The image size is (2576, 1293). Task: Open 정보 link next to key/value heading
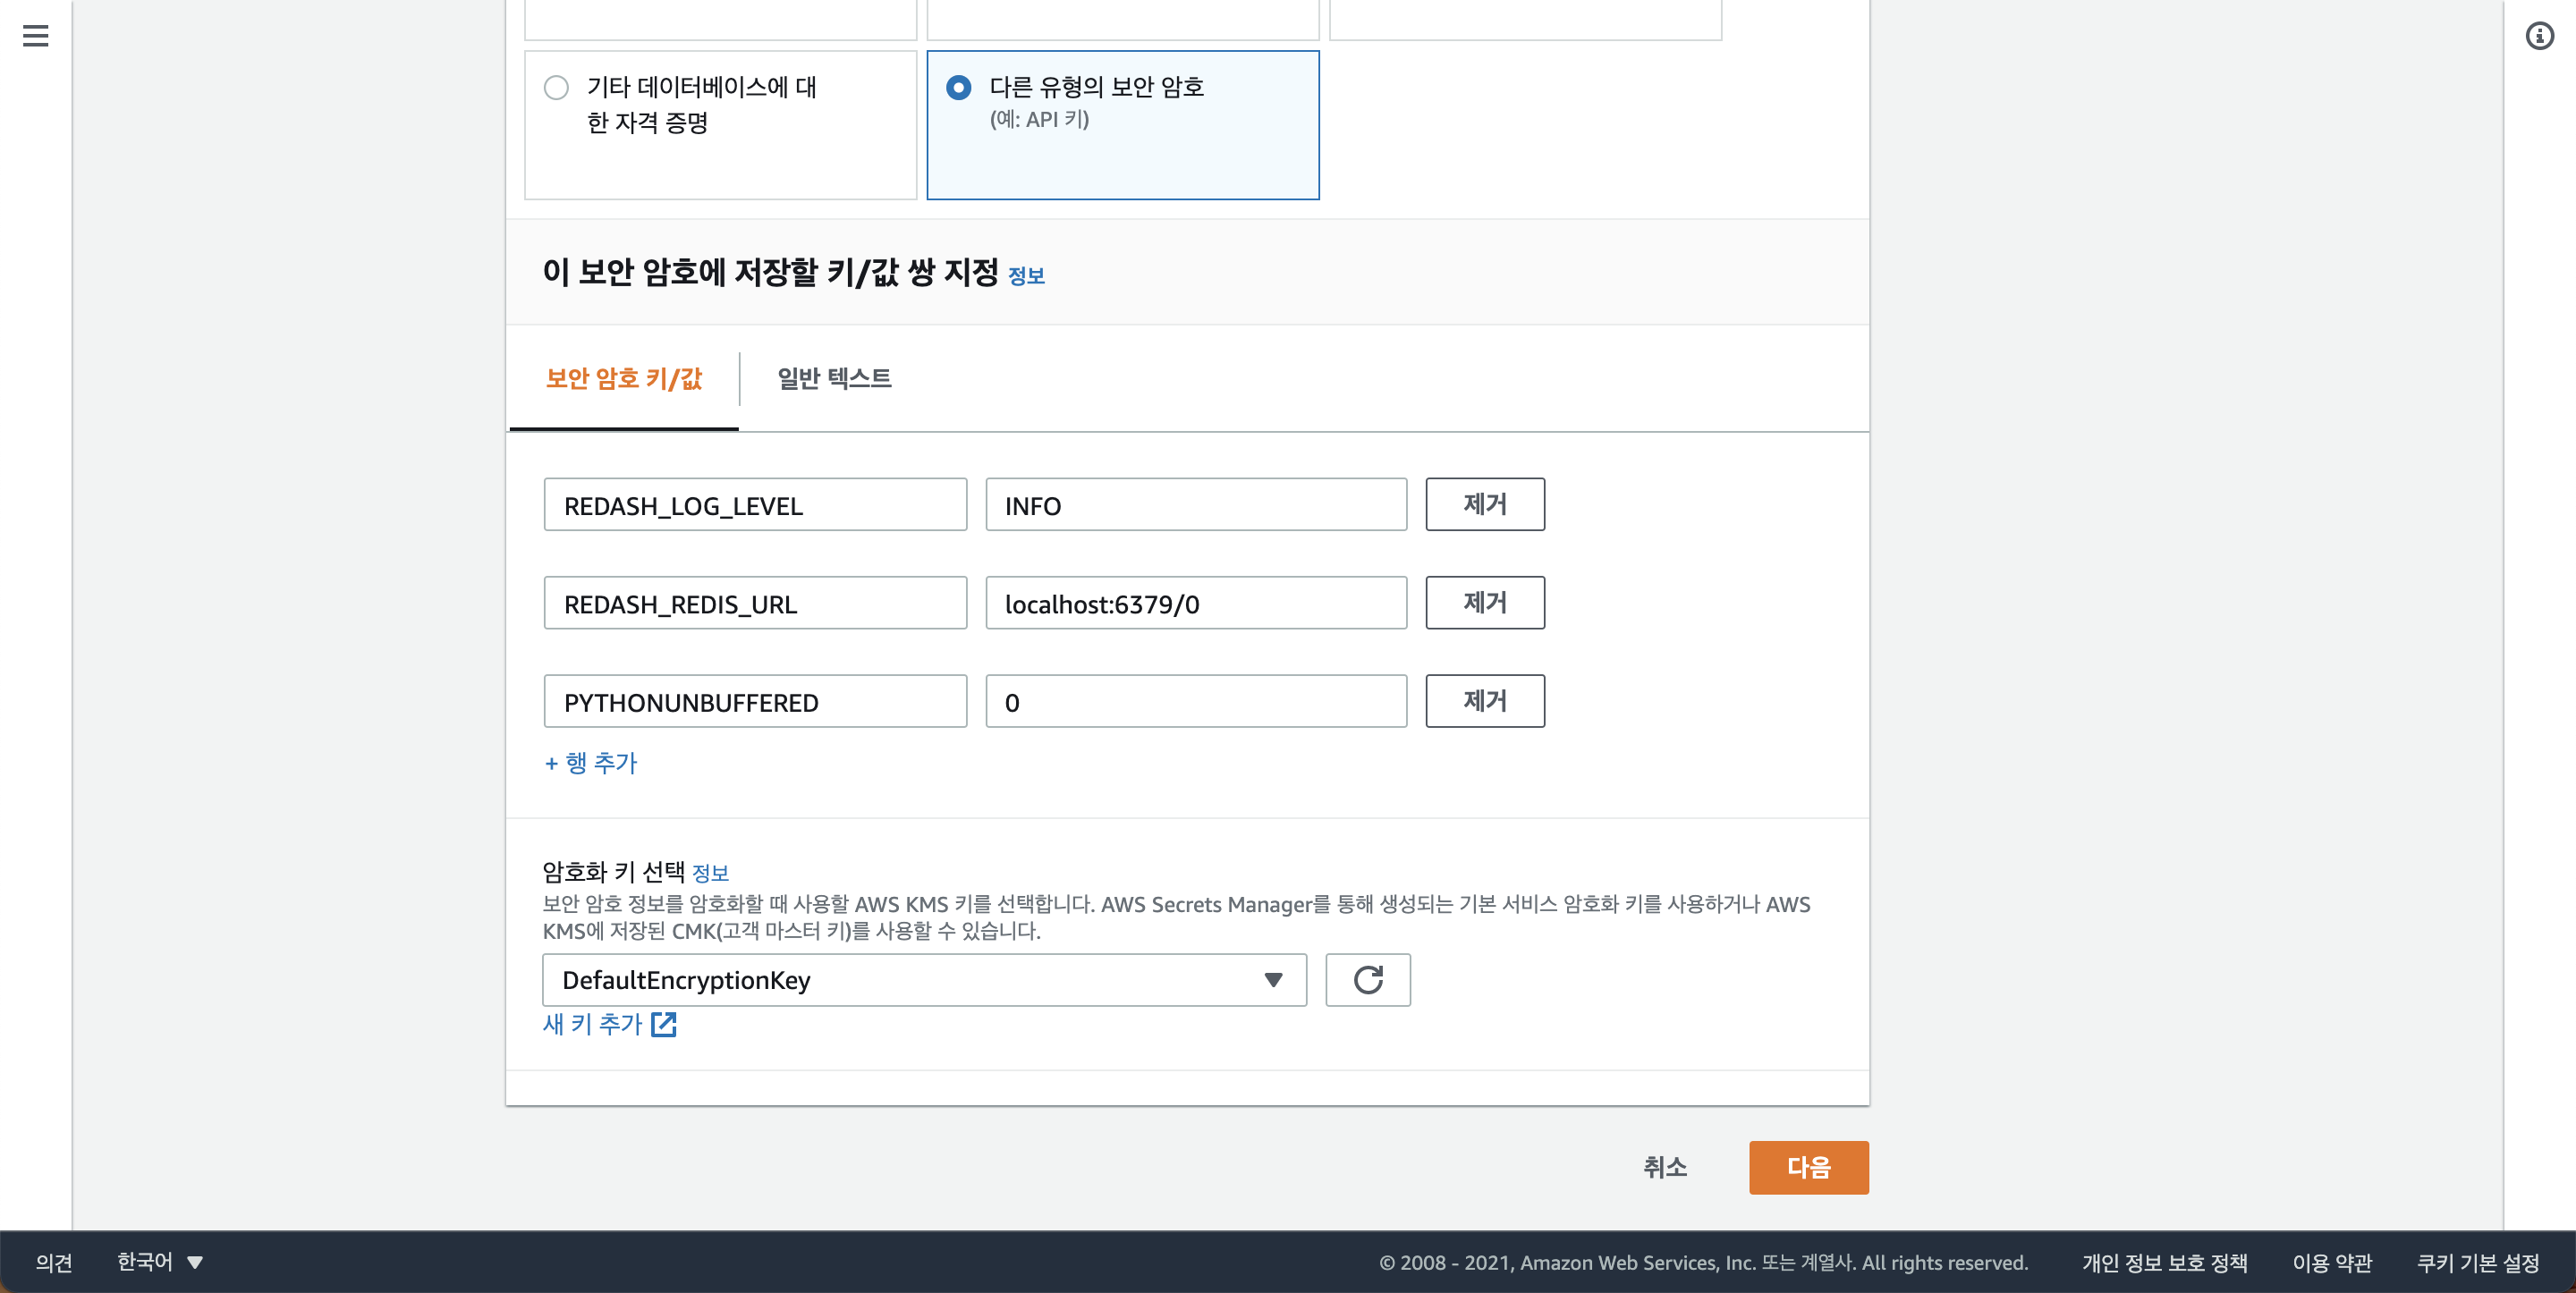(x=1026, y=276)
